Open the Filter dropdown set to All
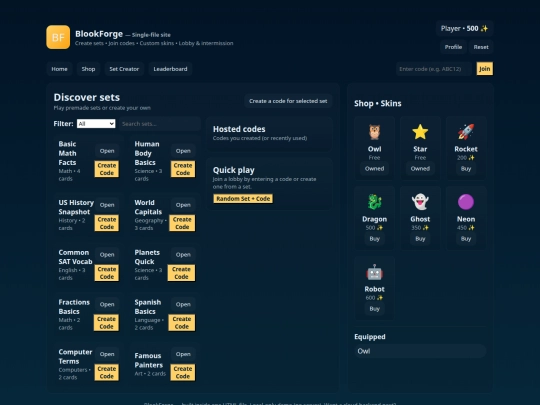 [x=96, y=124]
